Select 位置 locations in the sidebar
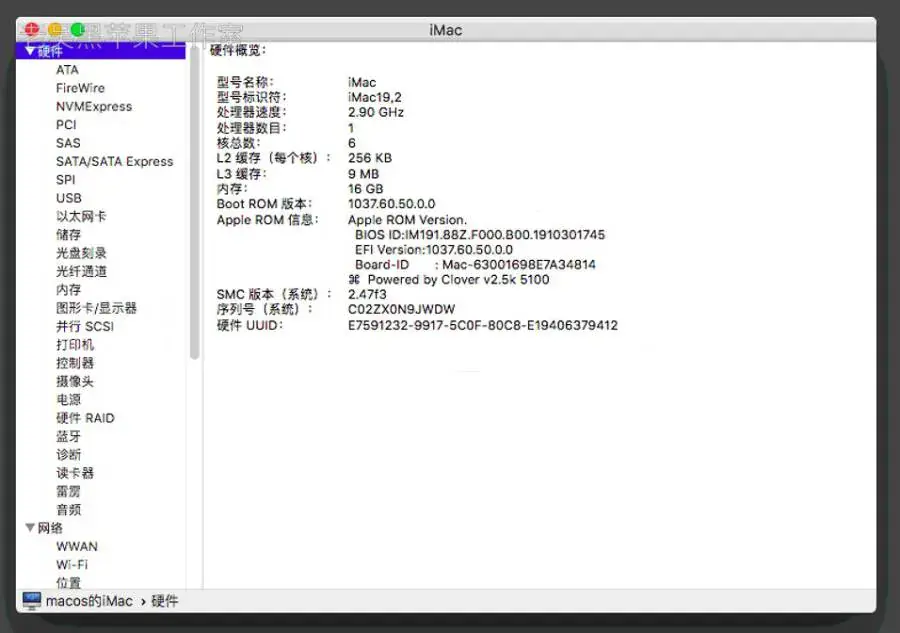The height and width of the screenshot is (633, 900). (x=68, y=583)
